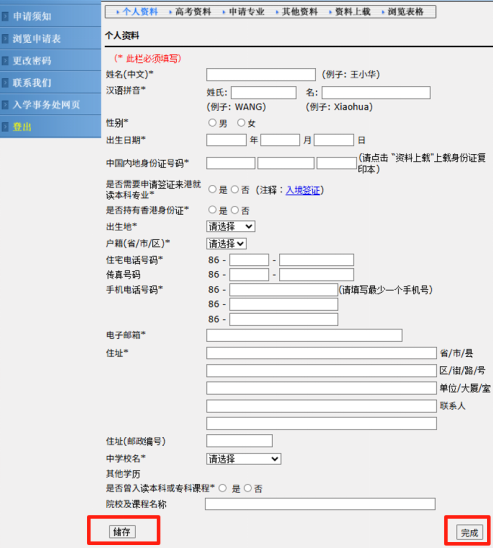Open the 出生地 dropdown

[x=230, y=226]
